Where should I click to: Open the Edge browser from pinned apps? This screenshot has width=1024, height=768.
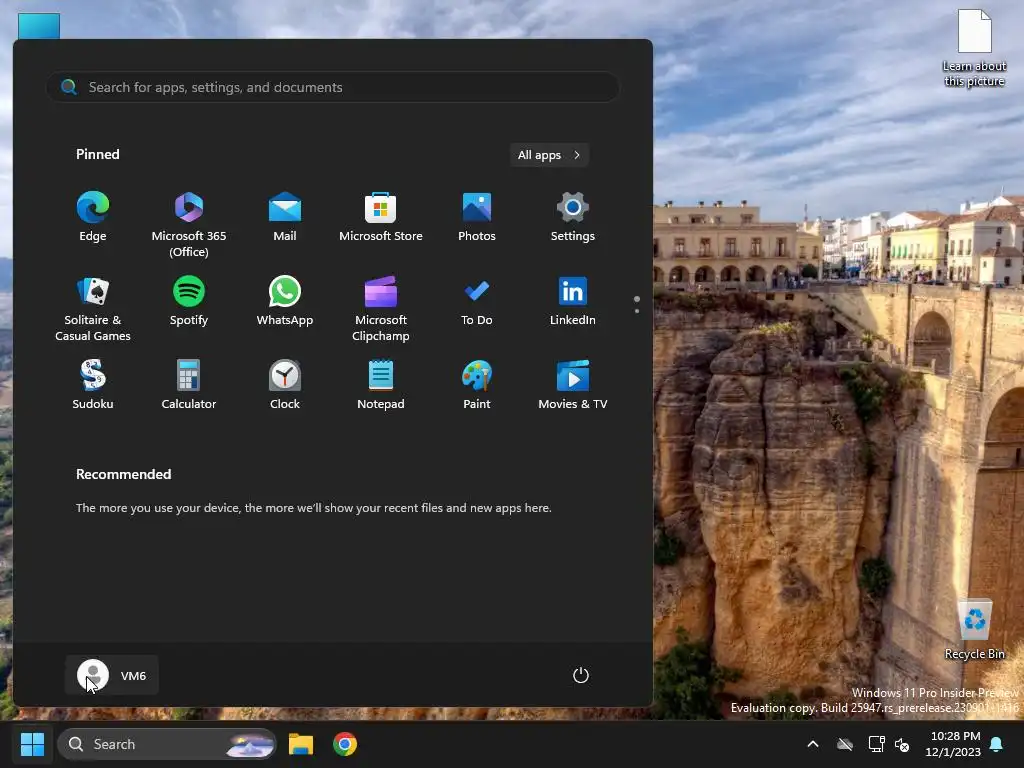pos(93,217)
